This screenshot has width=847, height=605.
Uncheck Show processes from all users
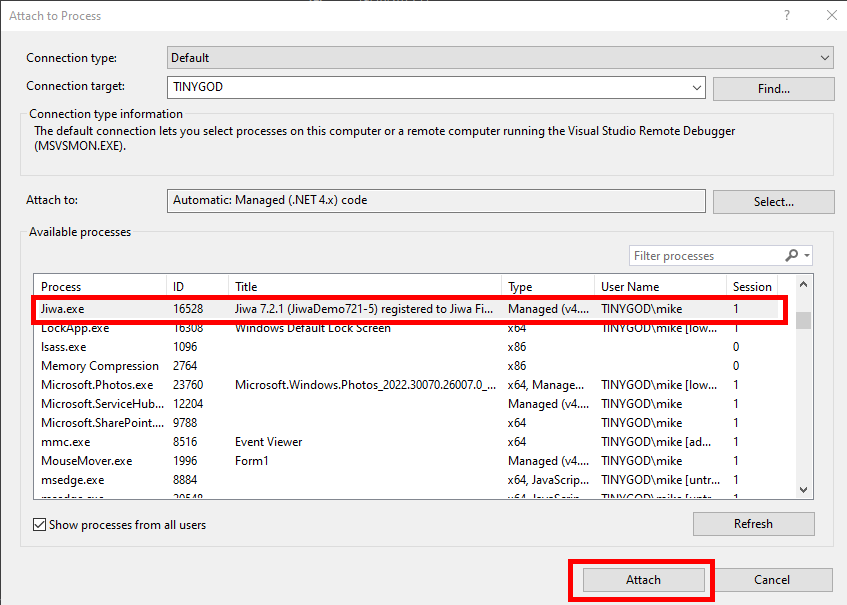[x=40, y=524]
